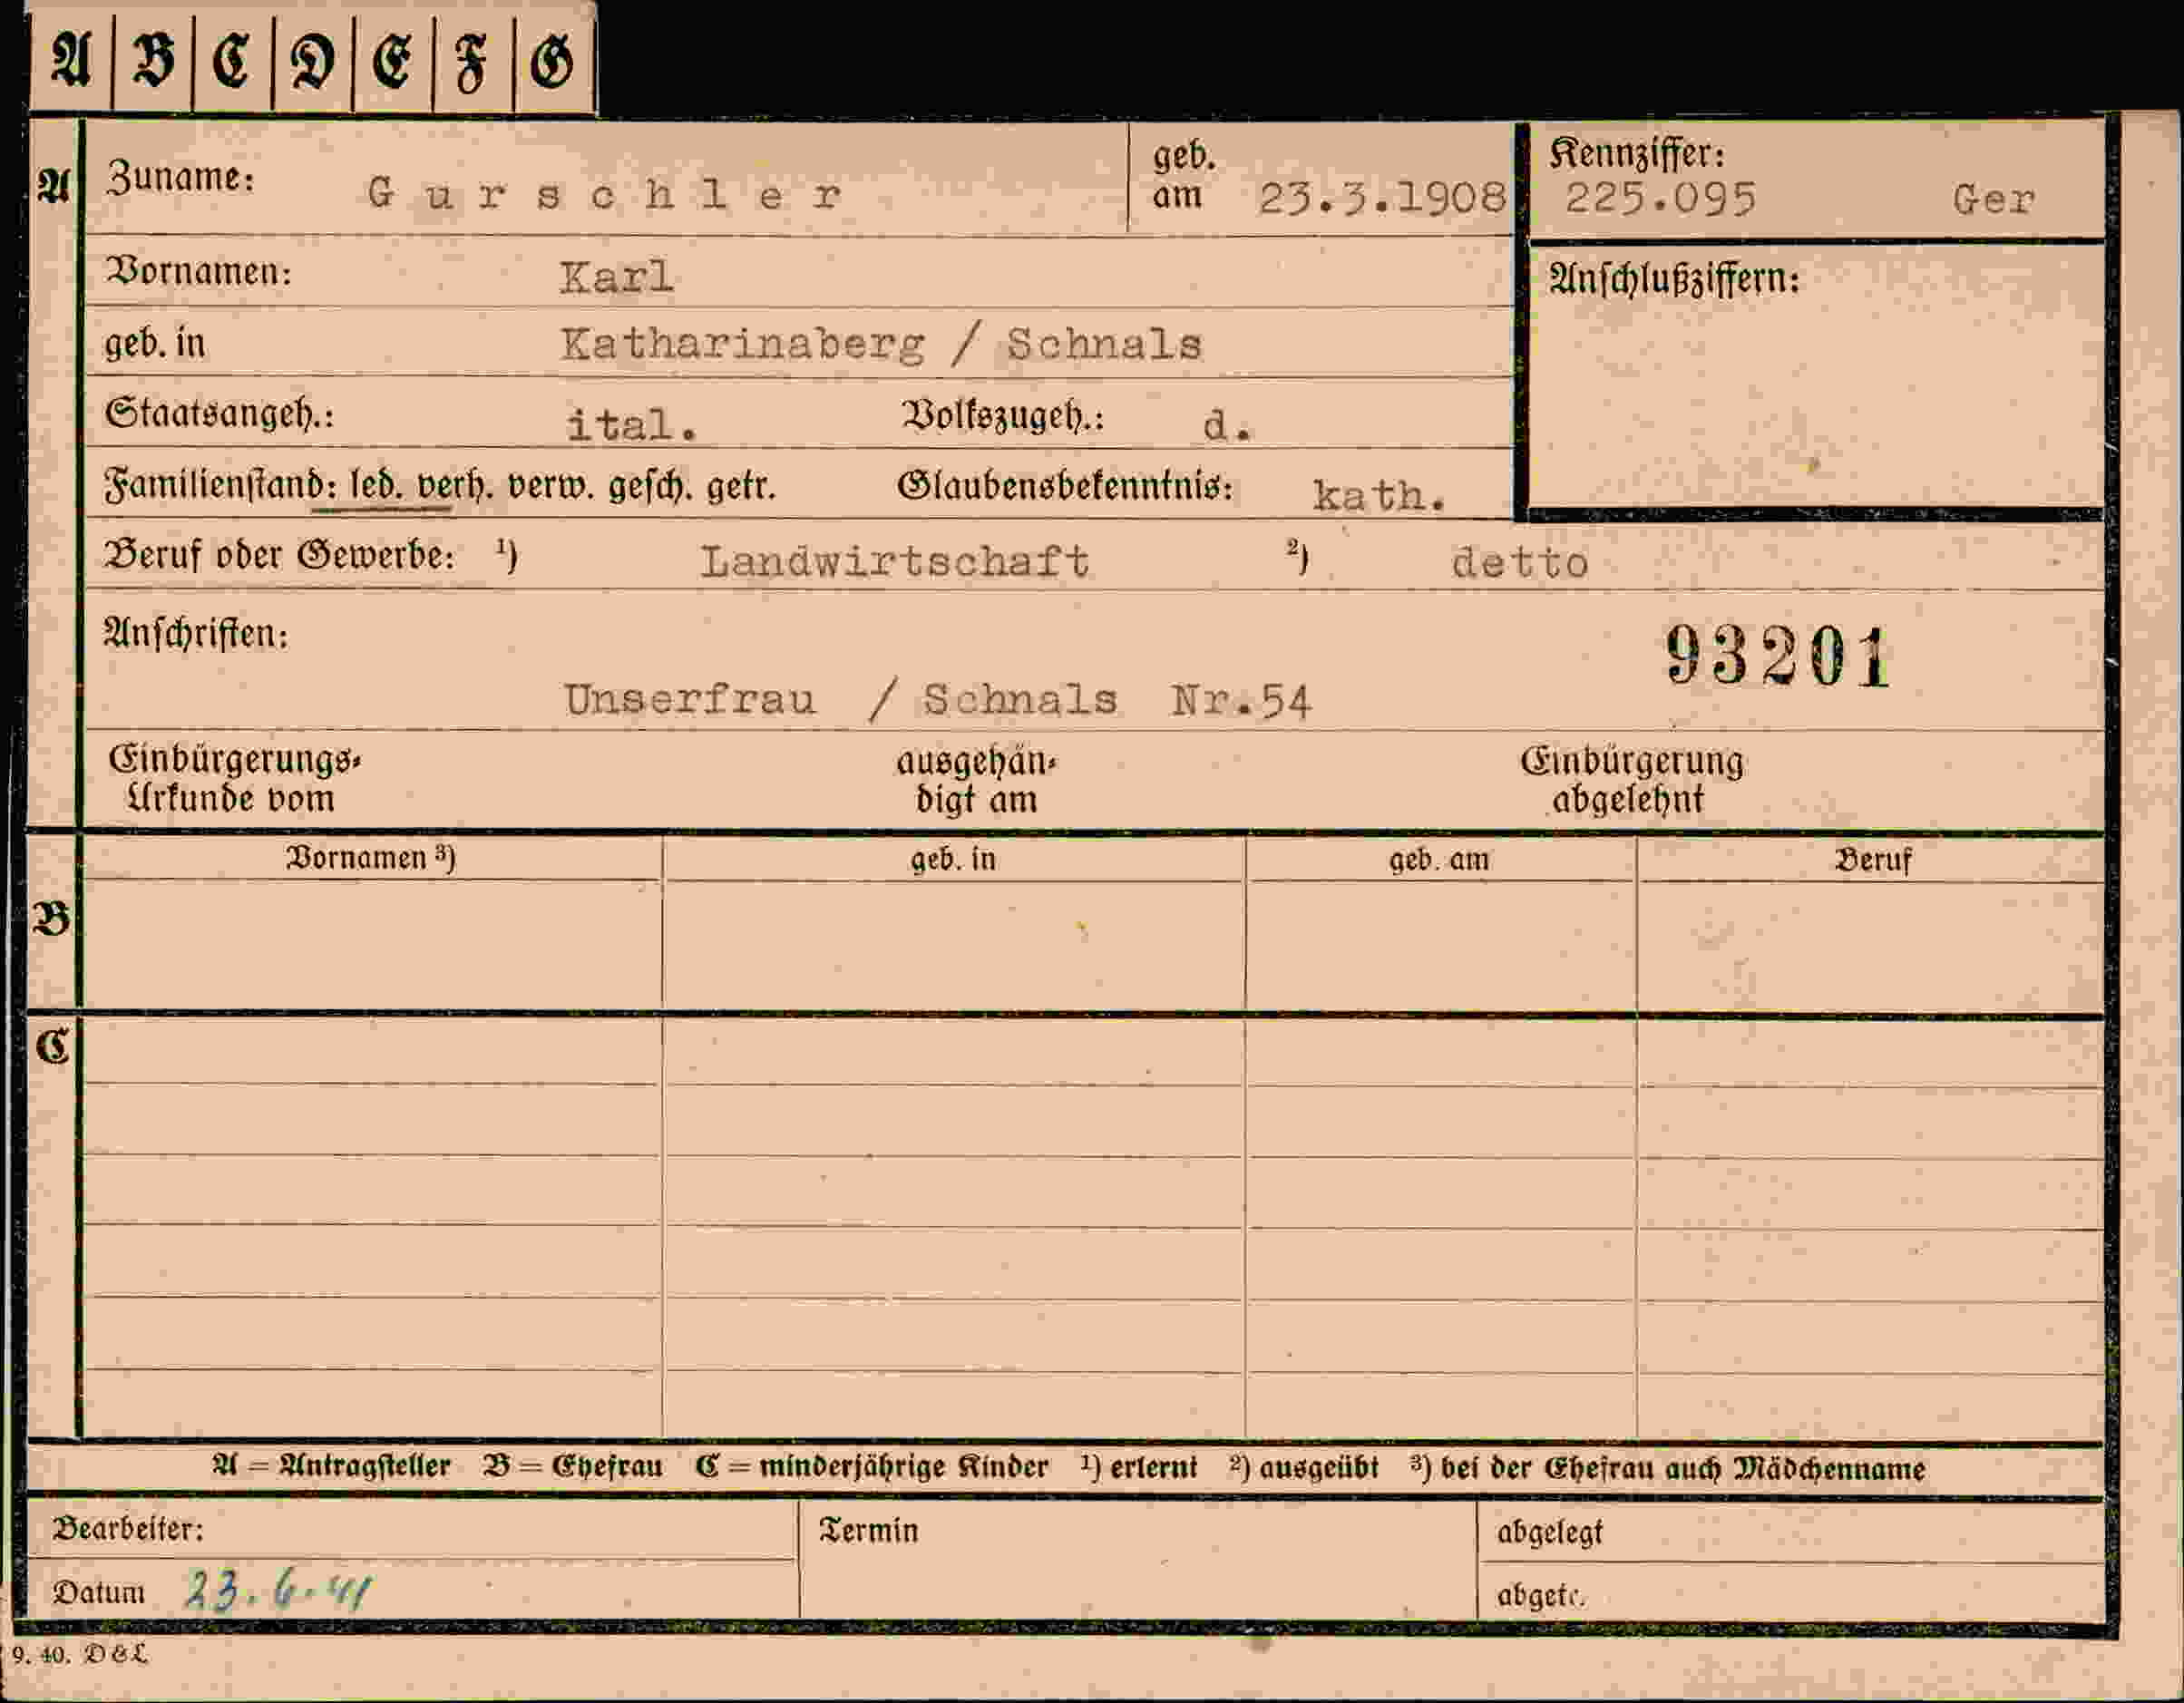Click the 'Kennziffer:' label
The width and height of the screenshot is (2184, 1703).
coord(1637,154)
